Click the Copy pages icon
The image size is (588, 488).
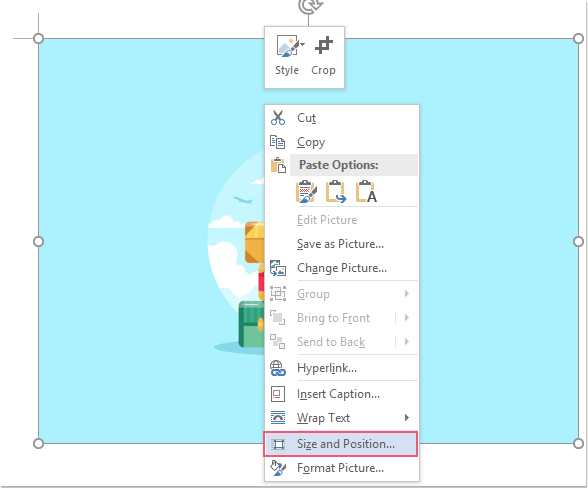click(278, 142)
